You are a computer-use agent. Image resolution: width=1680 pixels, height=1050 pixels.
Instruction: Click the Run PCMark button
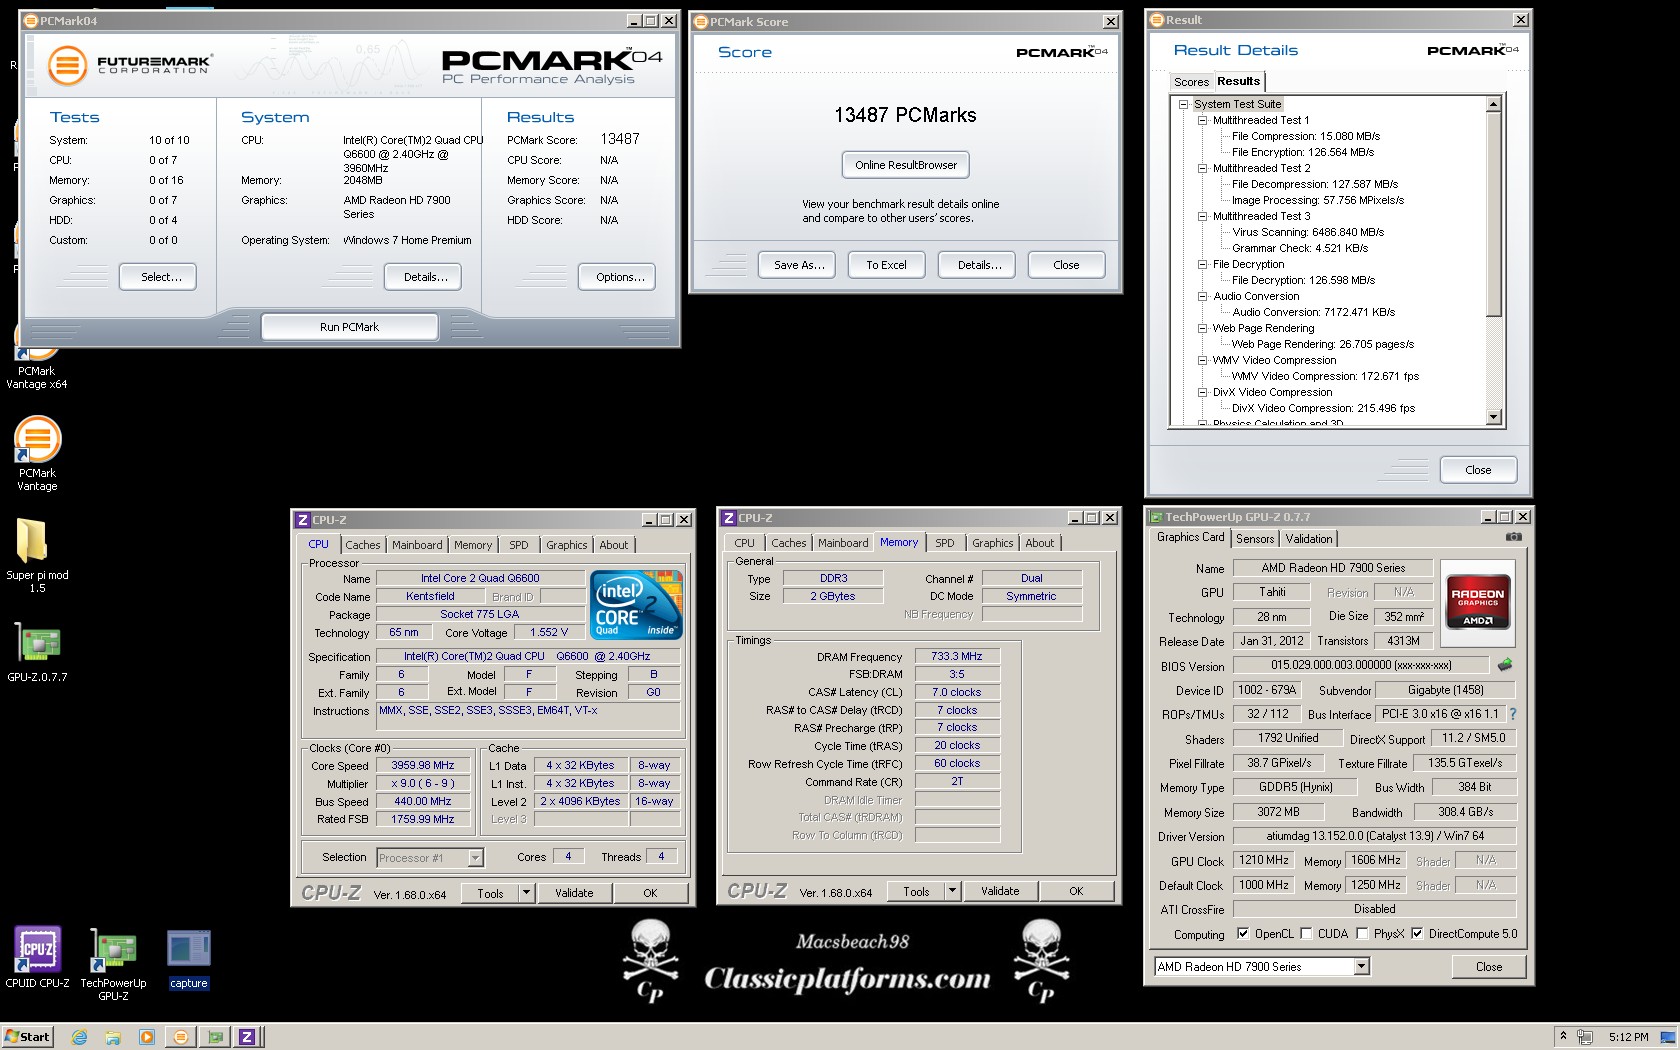349,327
